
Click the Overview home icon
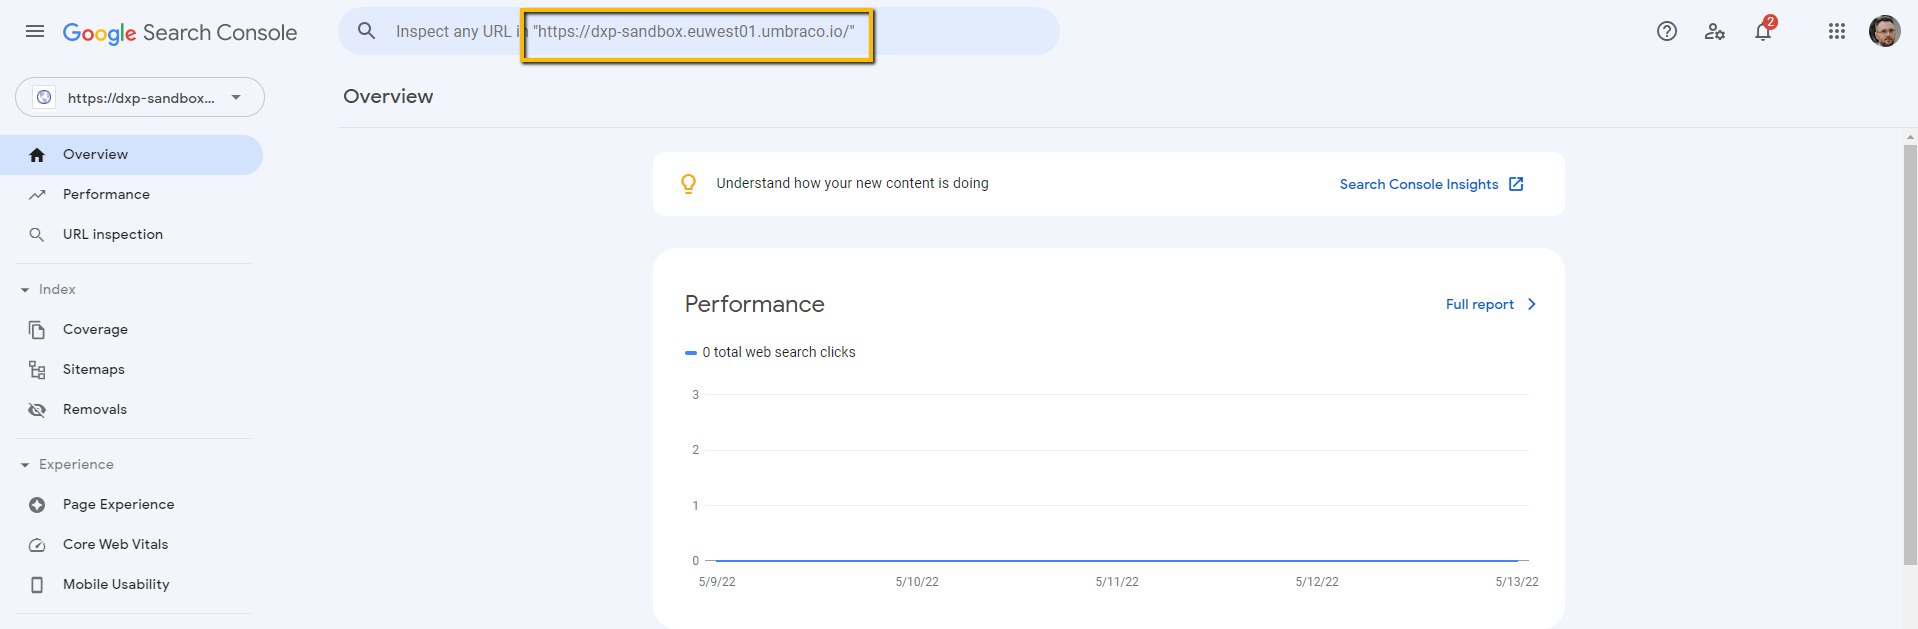(37, 155)
